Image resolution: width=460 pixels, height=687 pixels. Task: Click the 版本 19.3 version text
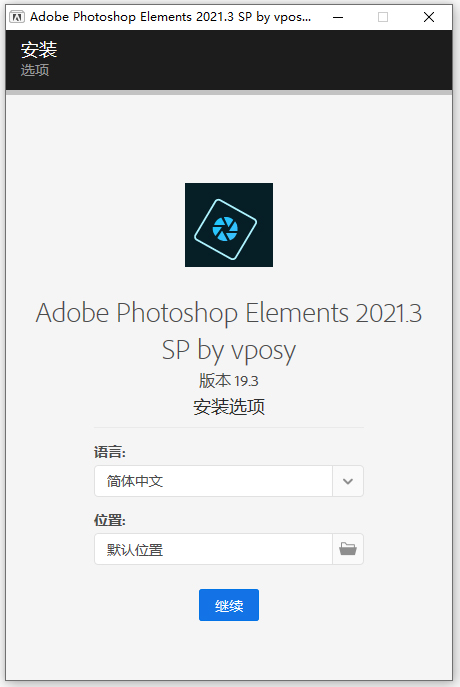229,381
